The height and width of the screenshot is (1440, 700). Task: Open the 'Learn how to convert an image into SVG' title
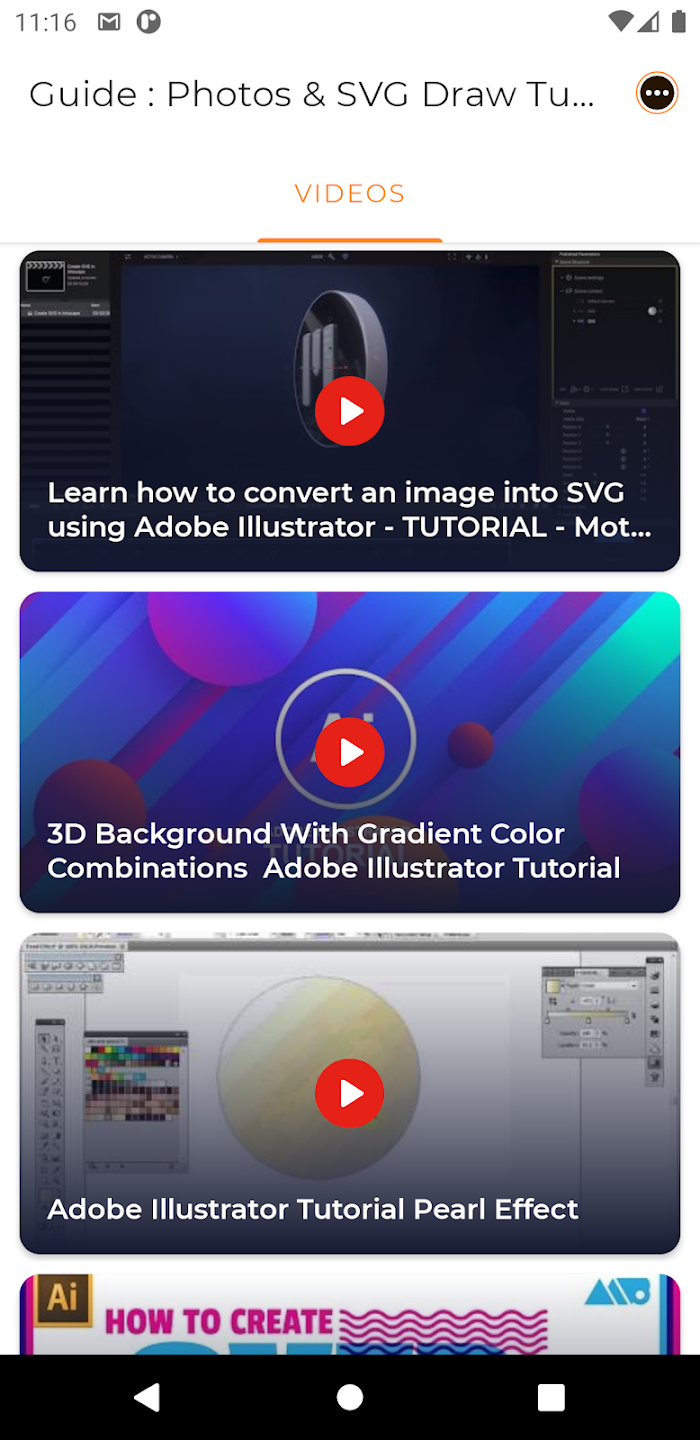(350, 509)
